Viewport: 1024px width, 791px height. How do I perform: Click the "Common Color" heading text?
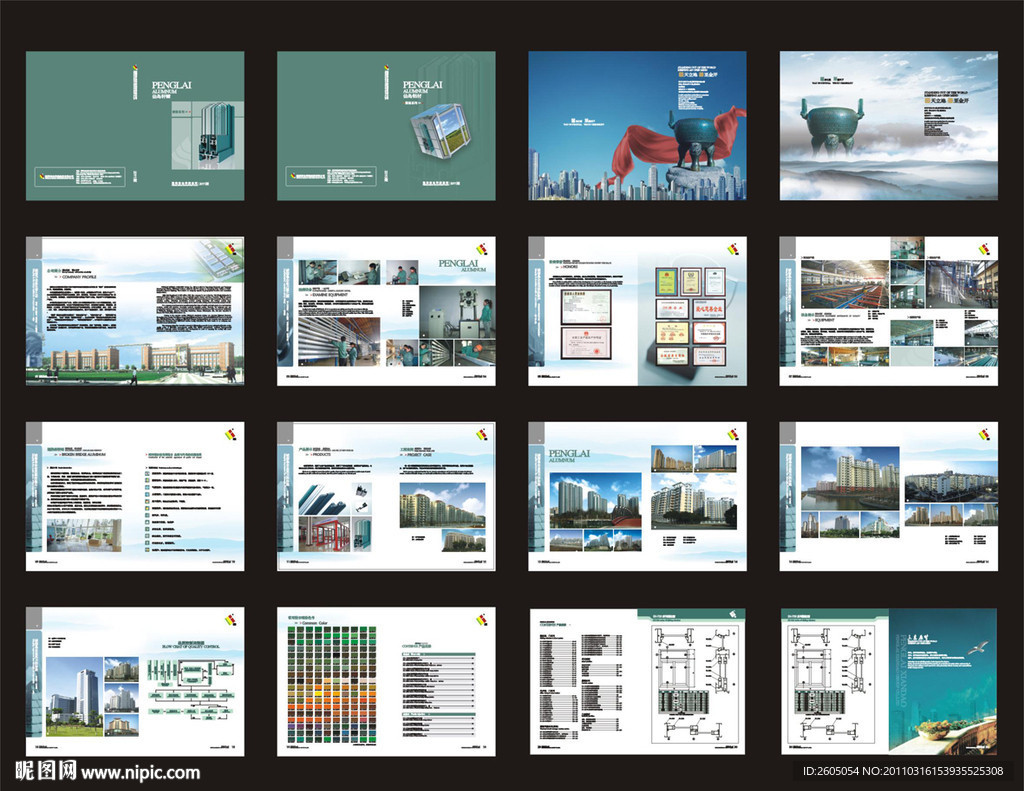pyautogui.click(x=313, y=624)
